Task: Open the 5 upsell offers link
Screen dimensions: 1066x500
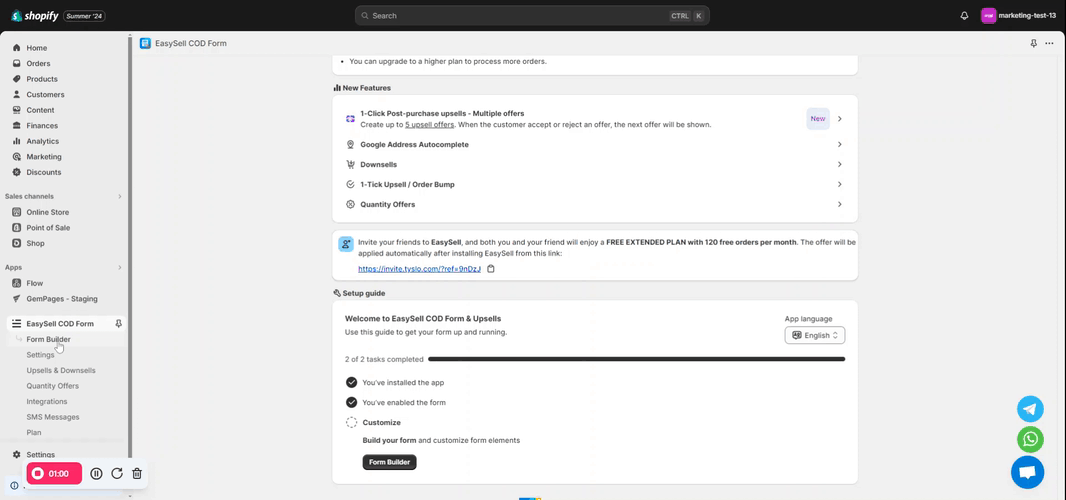Action: (429, 125)
